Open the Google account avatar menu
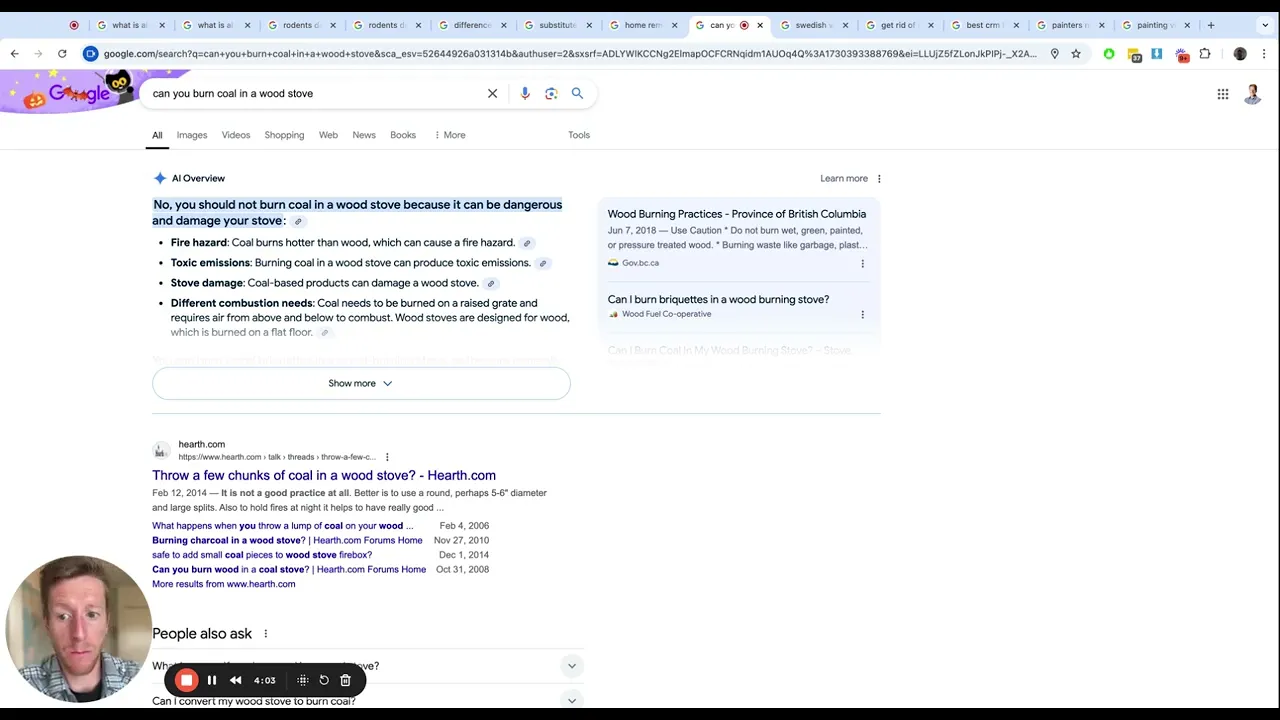This screenshot has height=720, width=1280. [x=1252, y=94]
